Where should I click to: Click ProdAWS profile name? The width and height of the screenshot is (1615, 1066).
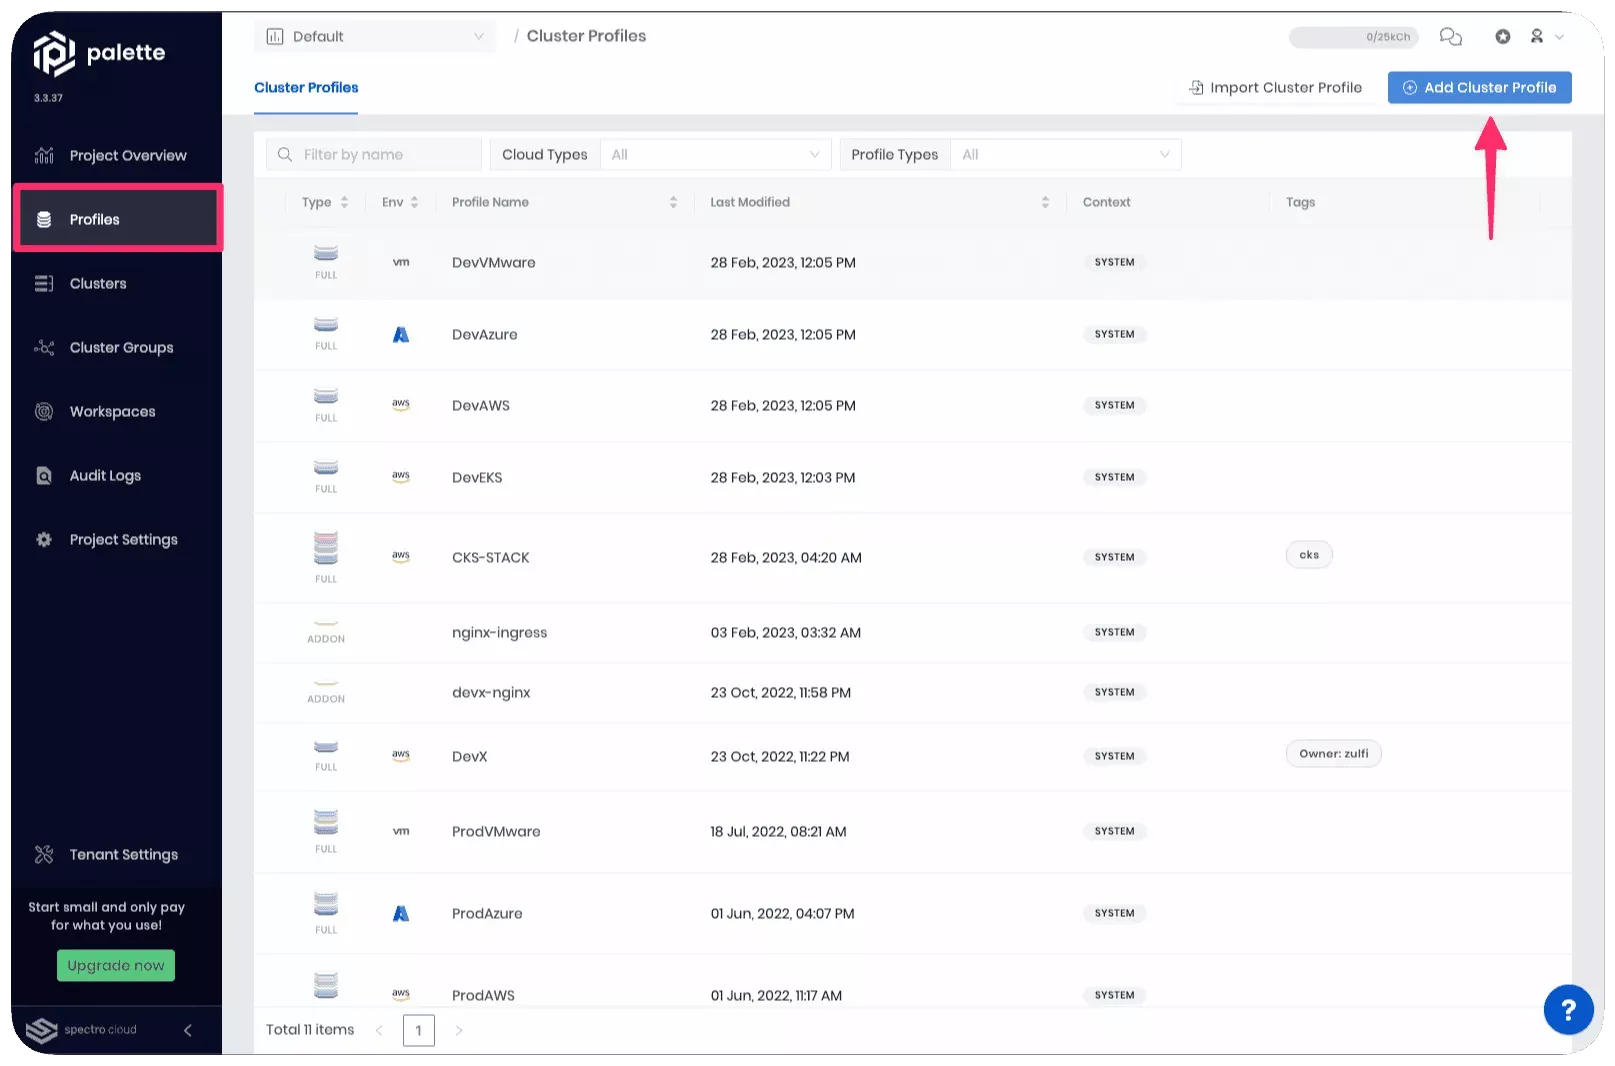point(483,996)
